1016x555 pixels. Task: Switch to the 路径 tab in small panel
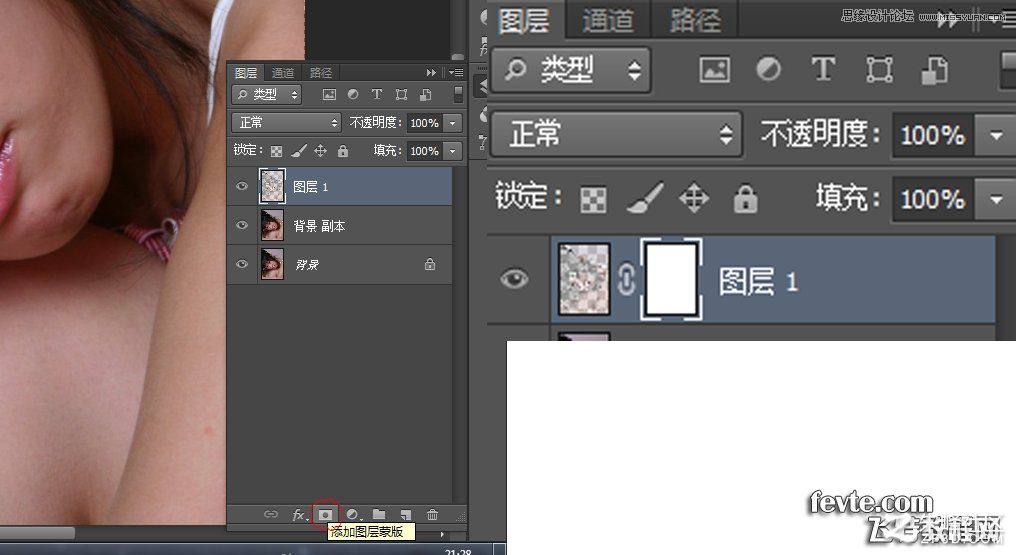[321, 73]
